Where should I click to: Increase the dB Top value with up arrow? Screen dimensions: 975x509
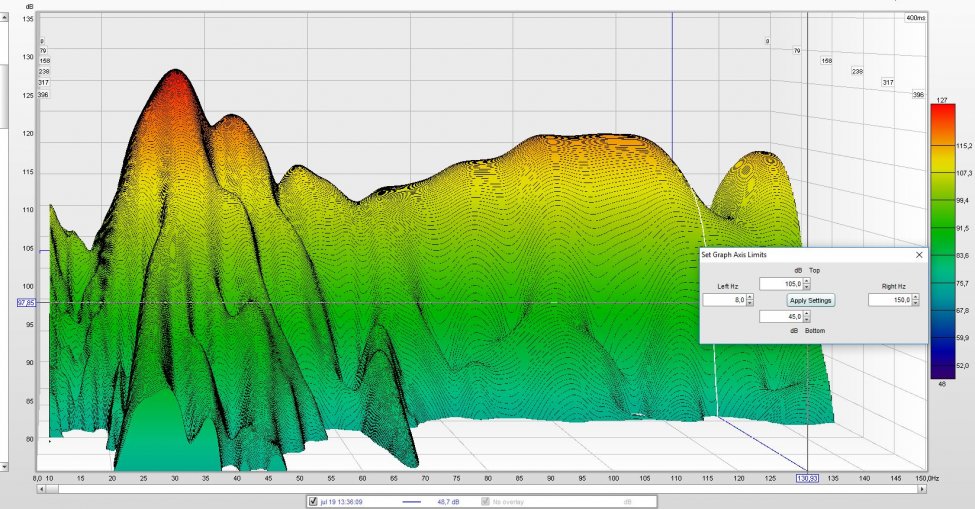(807, 281)
